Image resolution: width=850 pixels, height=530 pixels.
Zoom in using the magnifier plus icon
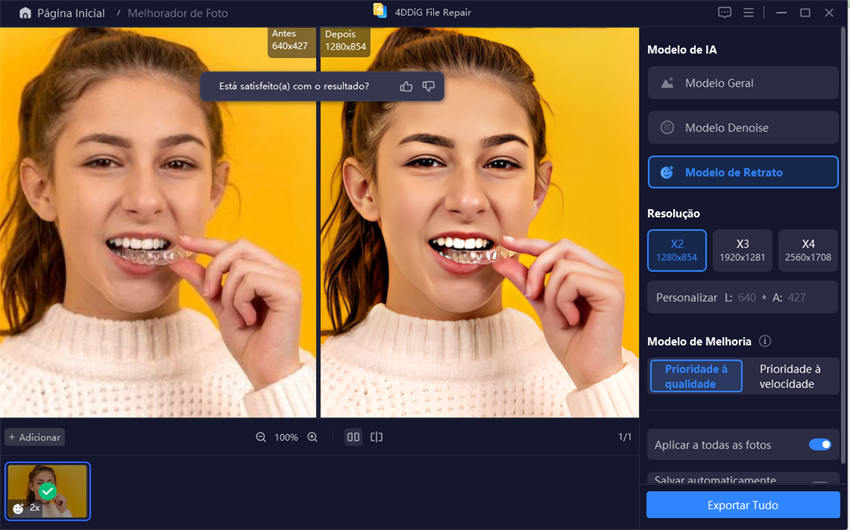(312, 437)
